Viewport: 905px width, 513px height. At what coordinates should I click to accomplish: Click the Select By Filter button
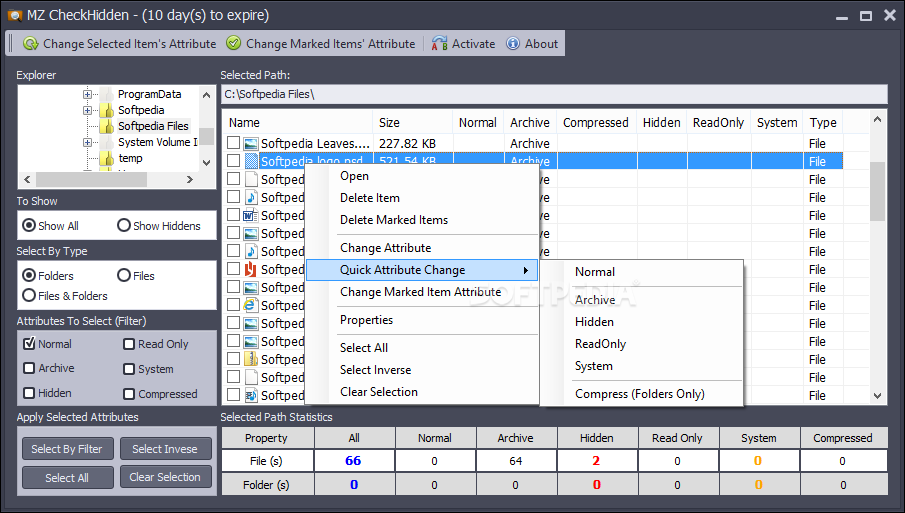(x=67, y=449)
